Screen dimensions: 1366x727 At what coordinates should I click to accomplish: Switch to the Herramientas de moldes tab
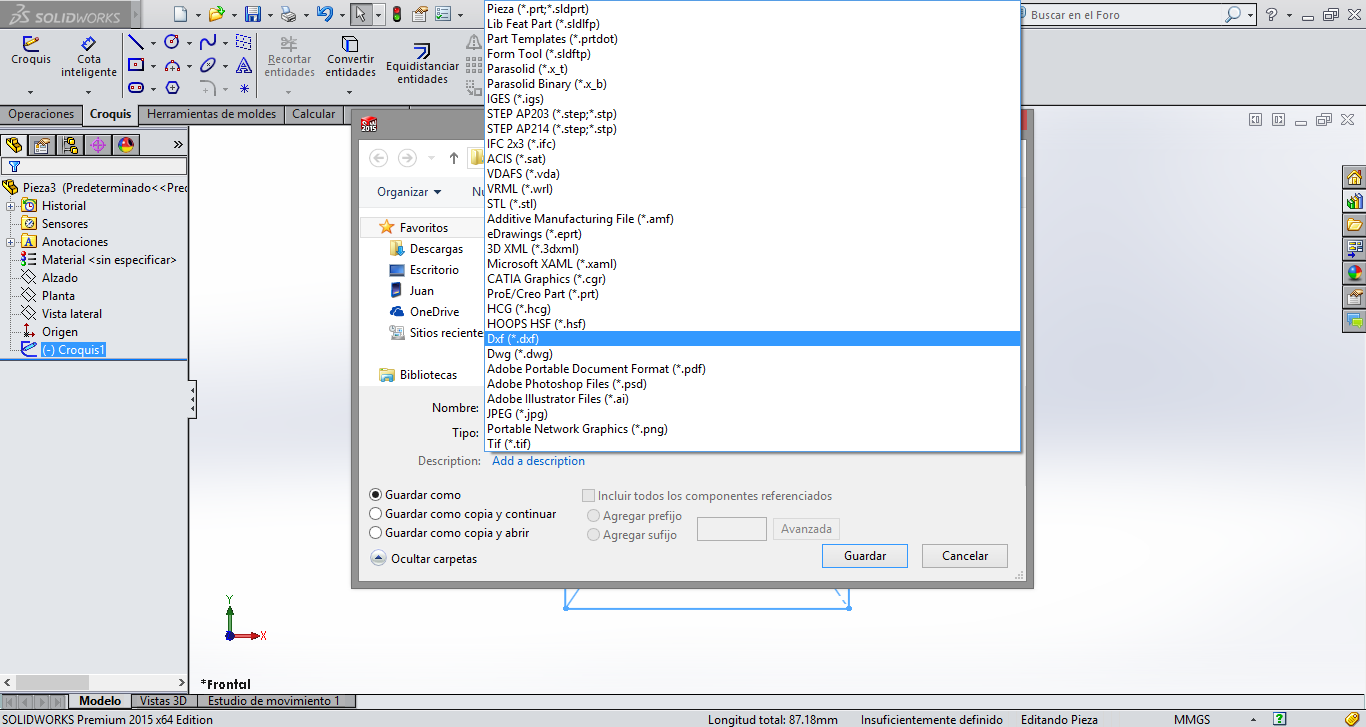coord(211,114)
